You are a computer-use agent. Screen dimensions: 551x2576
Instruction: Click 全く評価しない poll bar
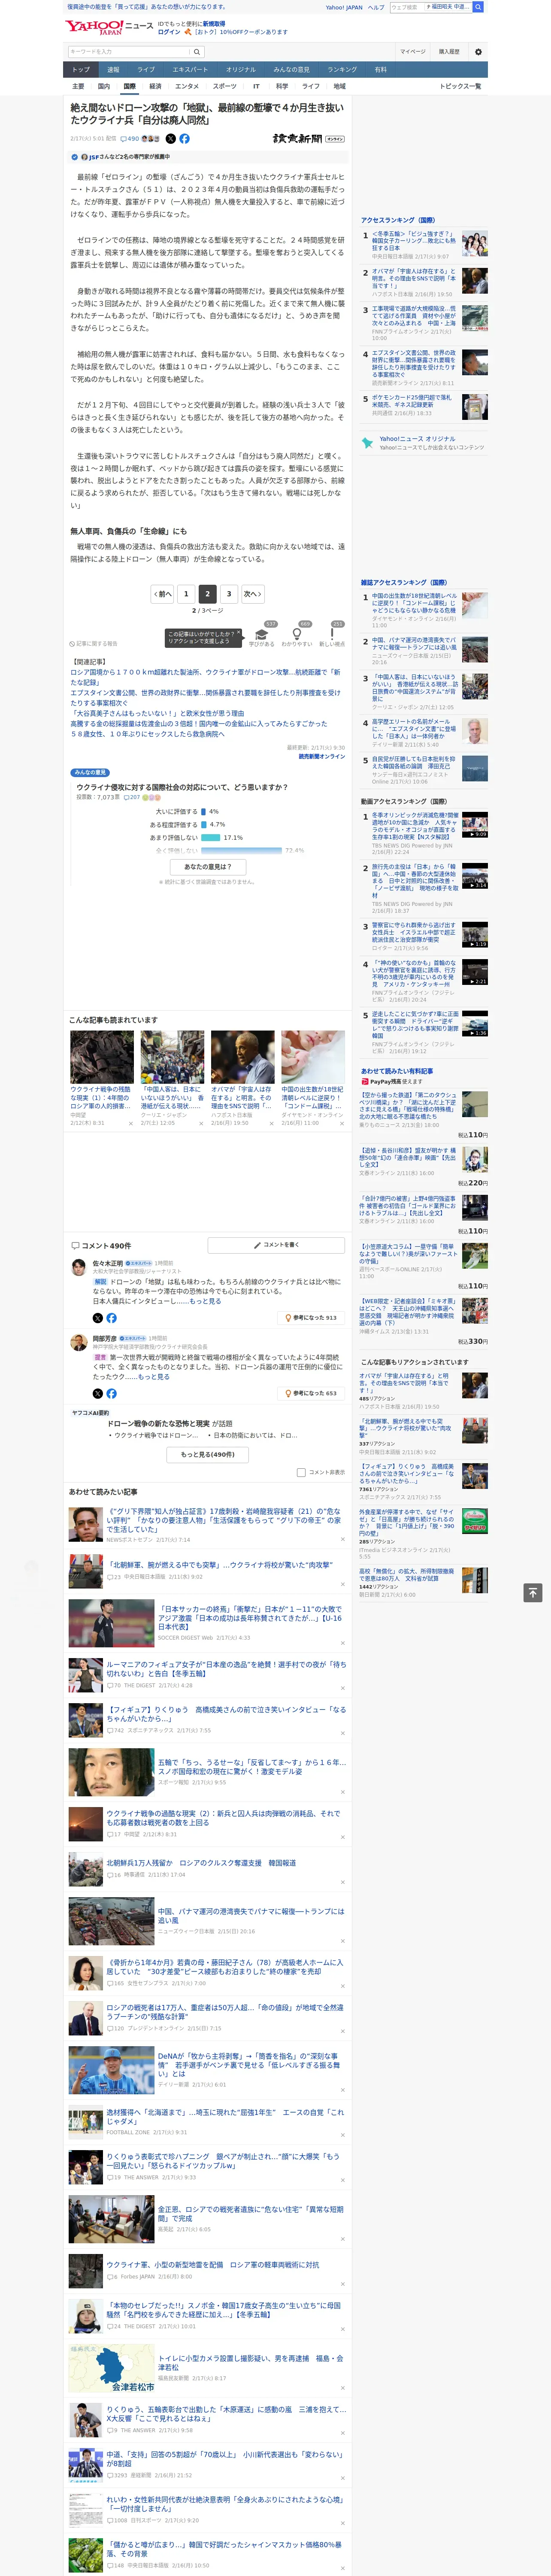point(242,851)
